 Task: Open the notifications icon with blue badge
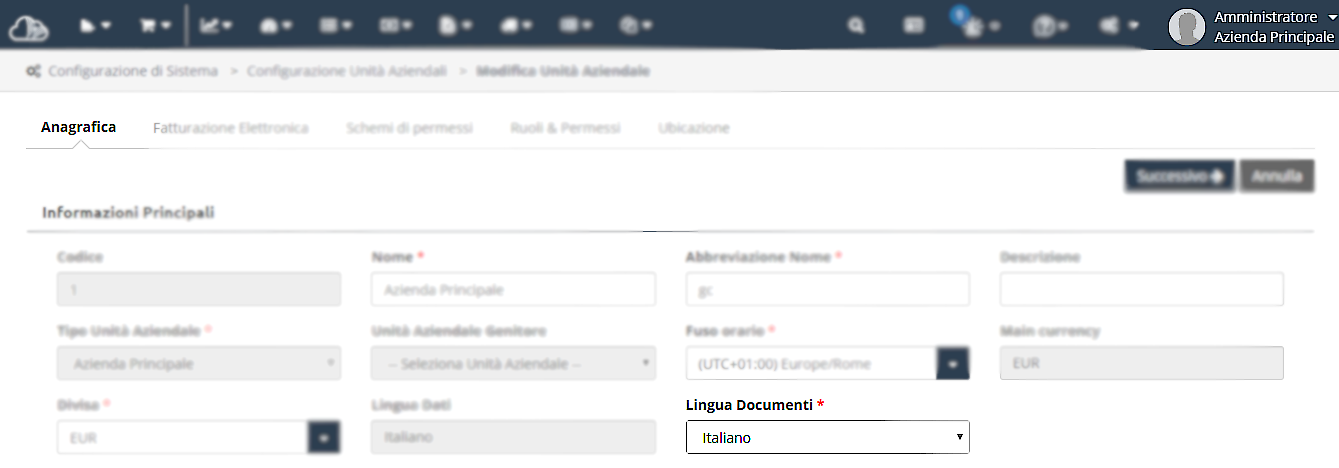click(974, 24)
